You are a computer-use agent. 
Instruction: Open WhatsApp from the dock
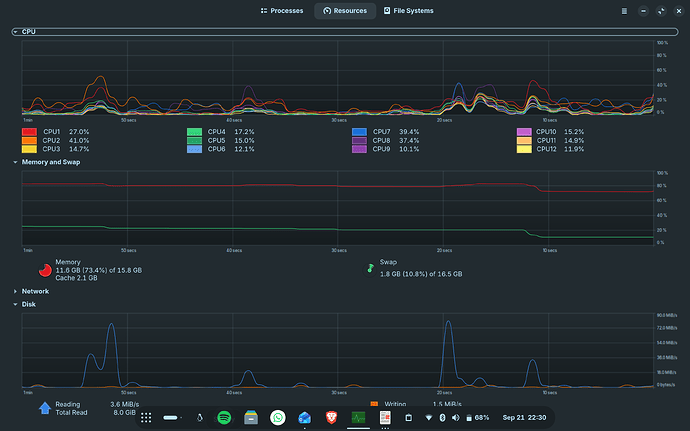tap(278, 417)
